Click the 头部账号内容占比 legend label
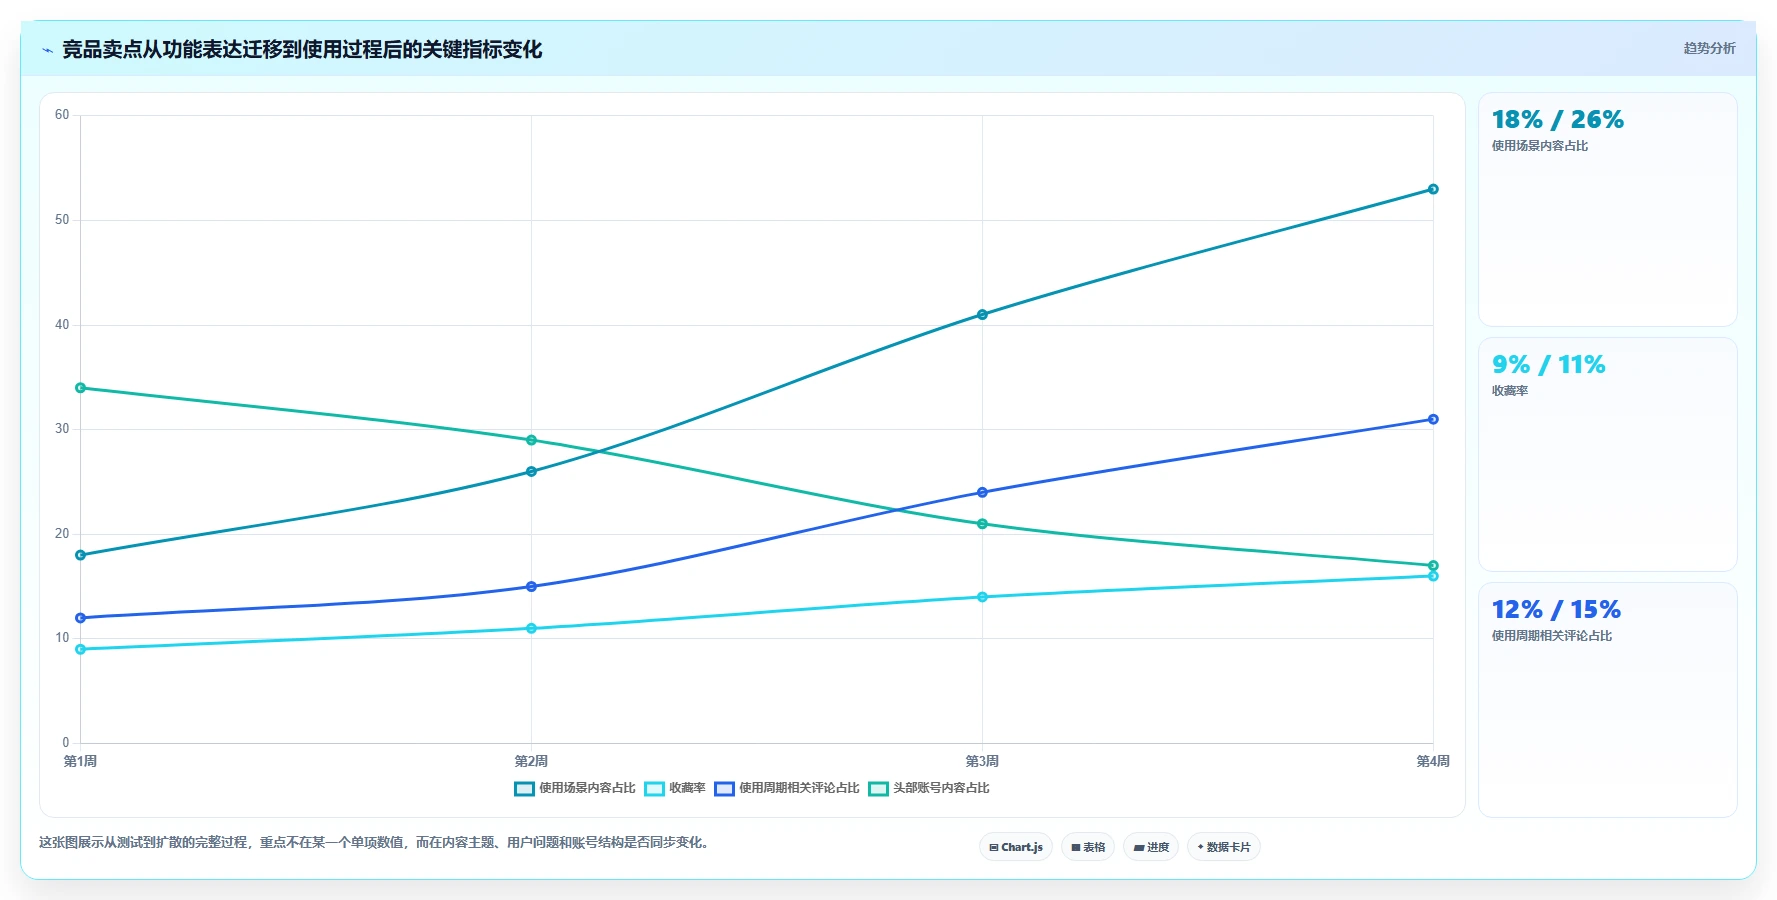 pos(941,788)
